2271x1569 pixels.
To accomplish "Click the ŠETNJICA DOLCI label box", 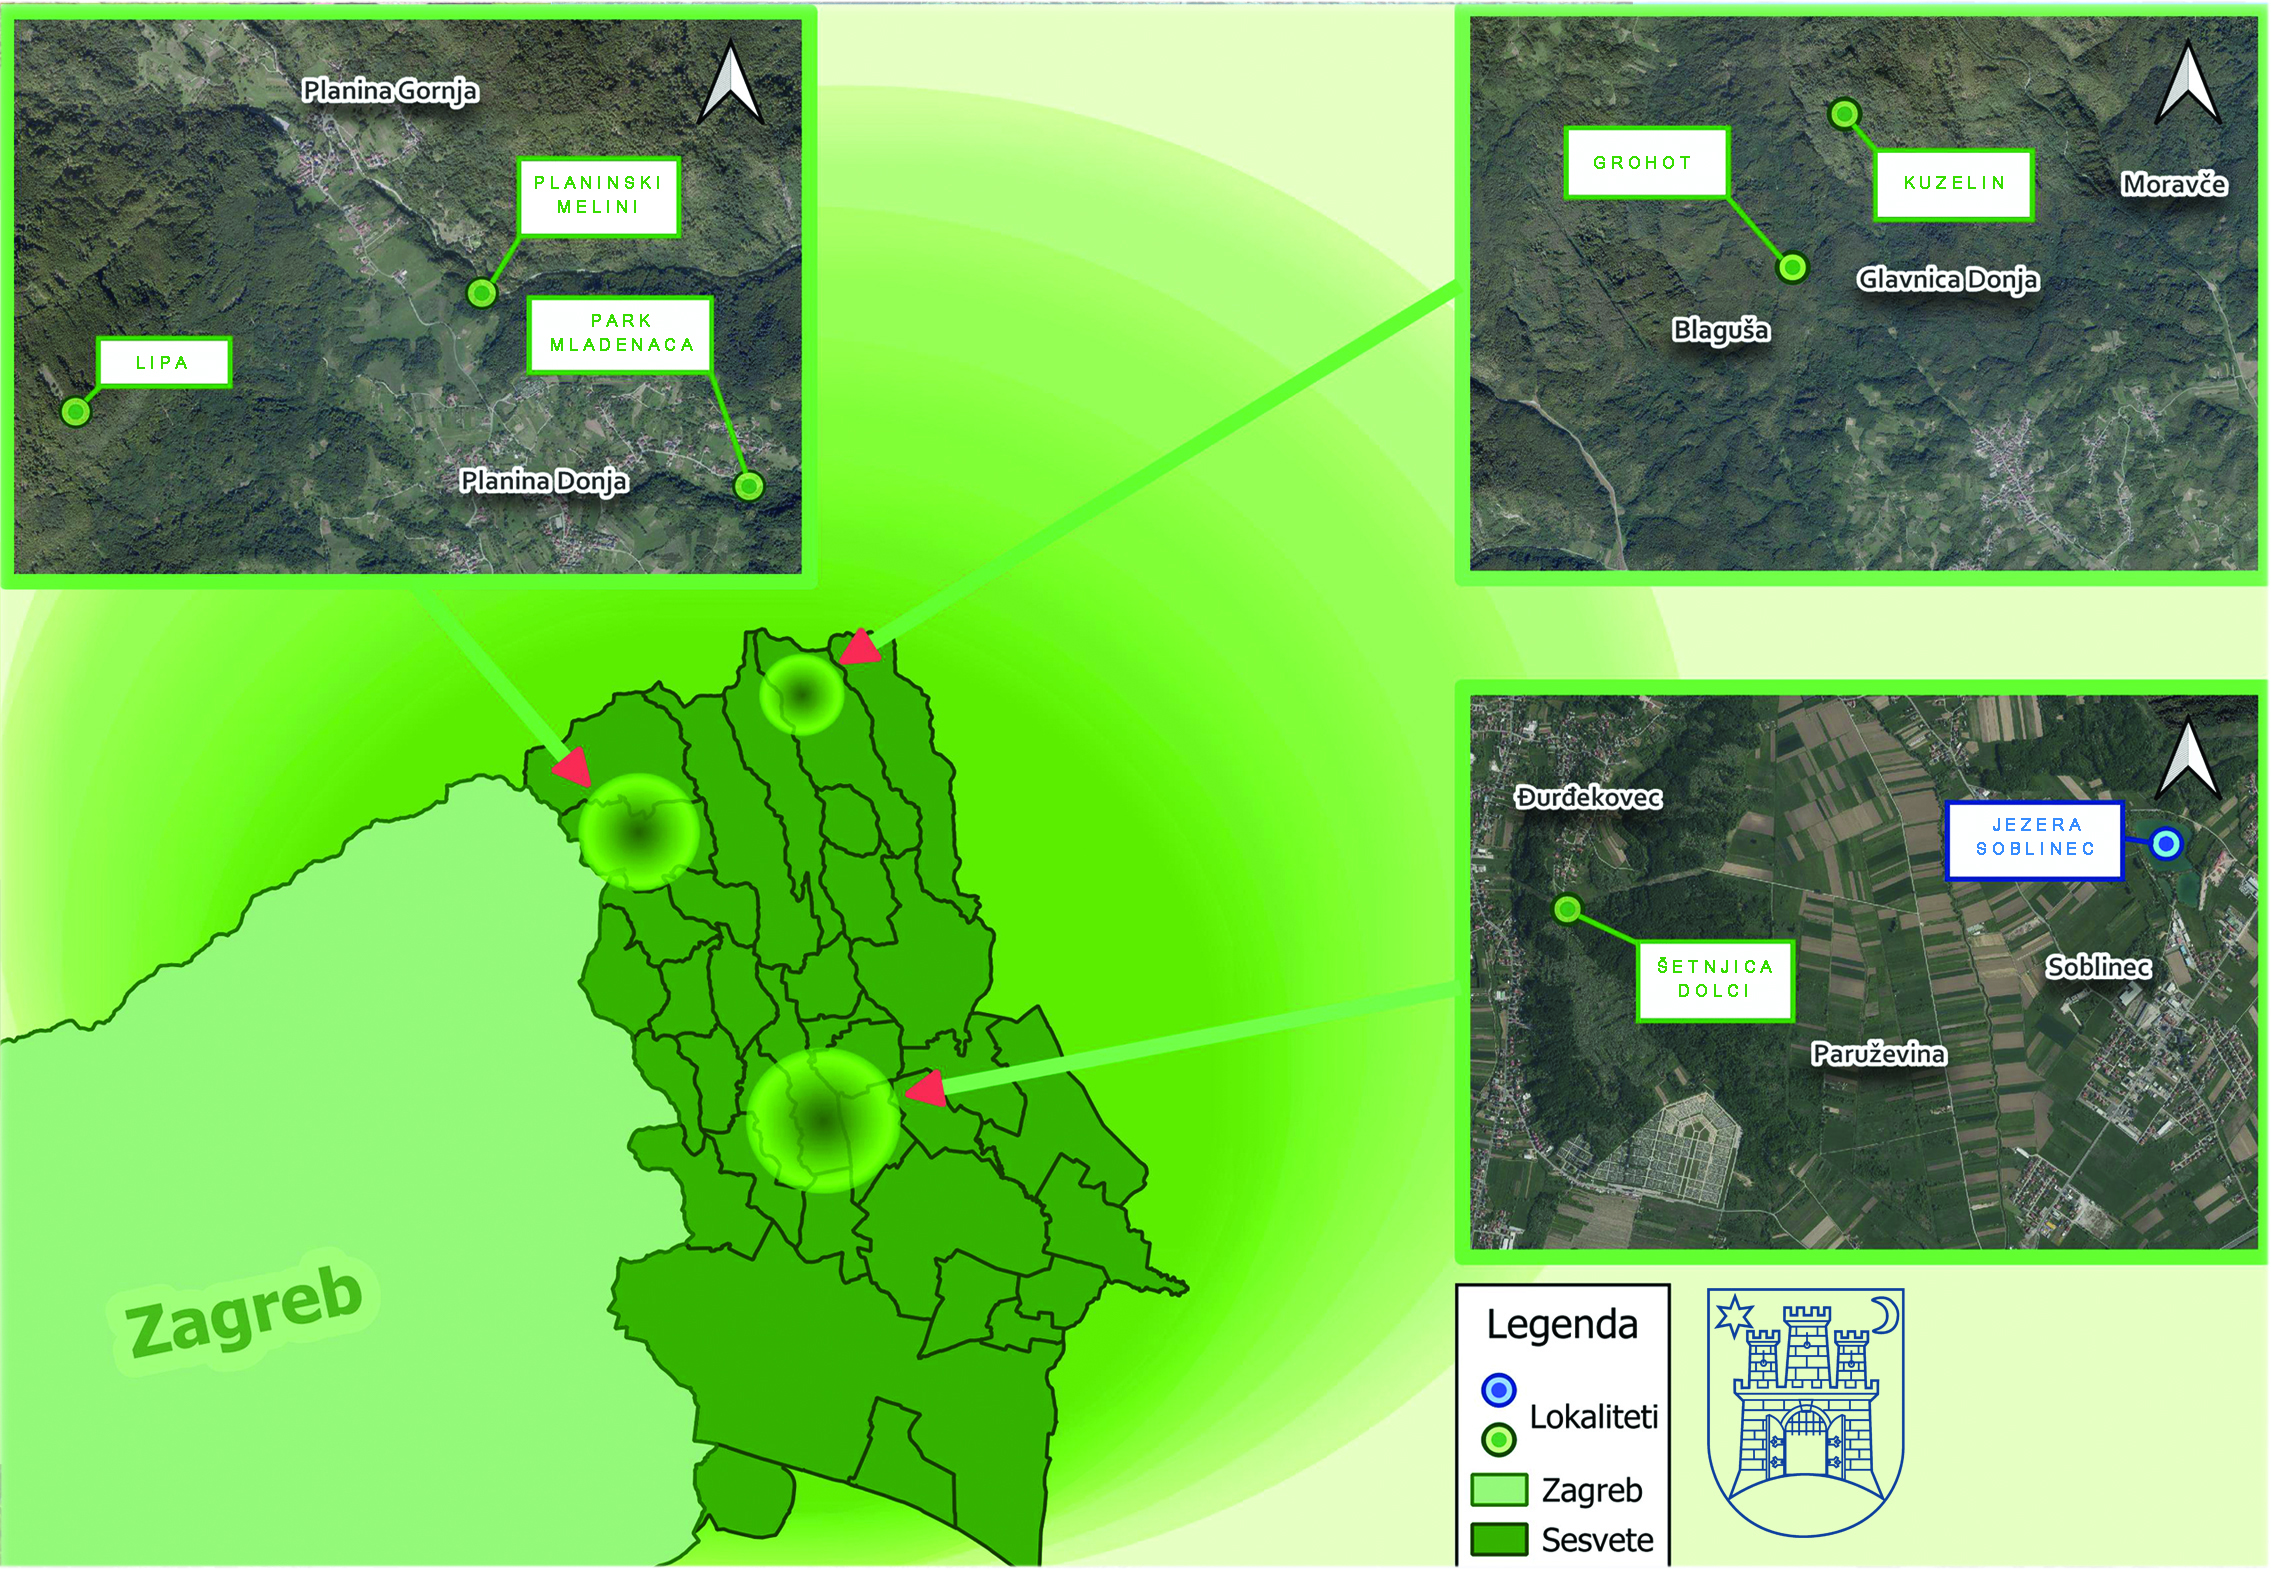I will pos(1715,979).
